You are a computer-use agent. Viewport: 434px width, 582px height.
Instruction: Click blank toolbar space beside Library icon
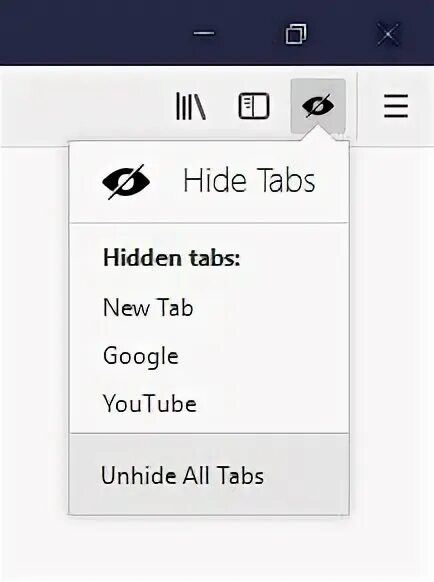tap(85, 107)
